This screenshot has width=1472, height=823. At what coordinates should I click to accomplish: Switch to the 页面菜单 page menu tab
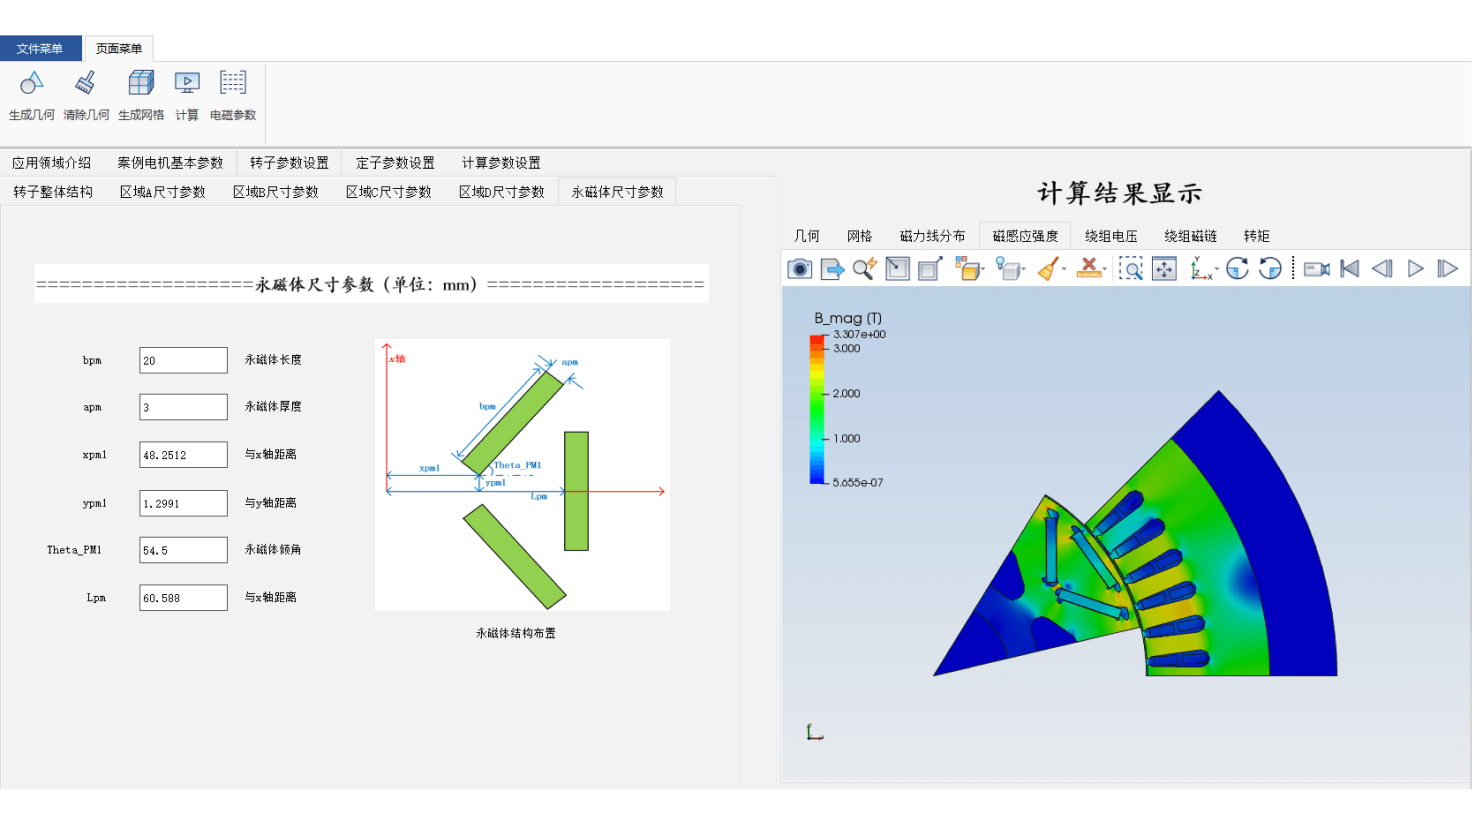click(119, 48)
